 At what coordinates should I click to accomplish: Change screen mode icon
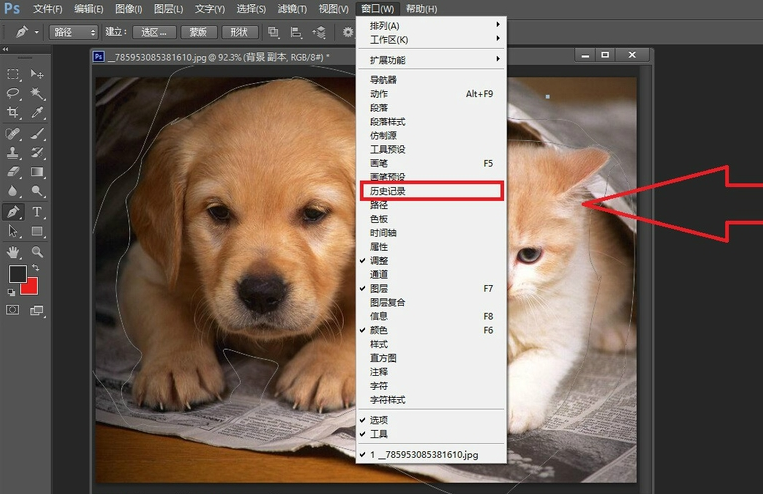click(x=37, y=310)
